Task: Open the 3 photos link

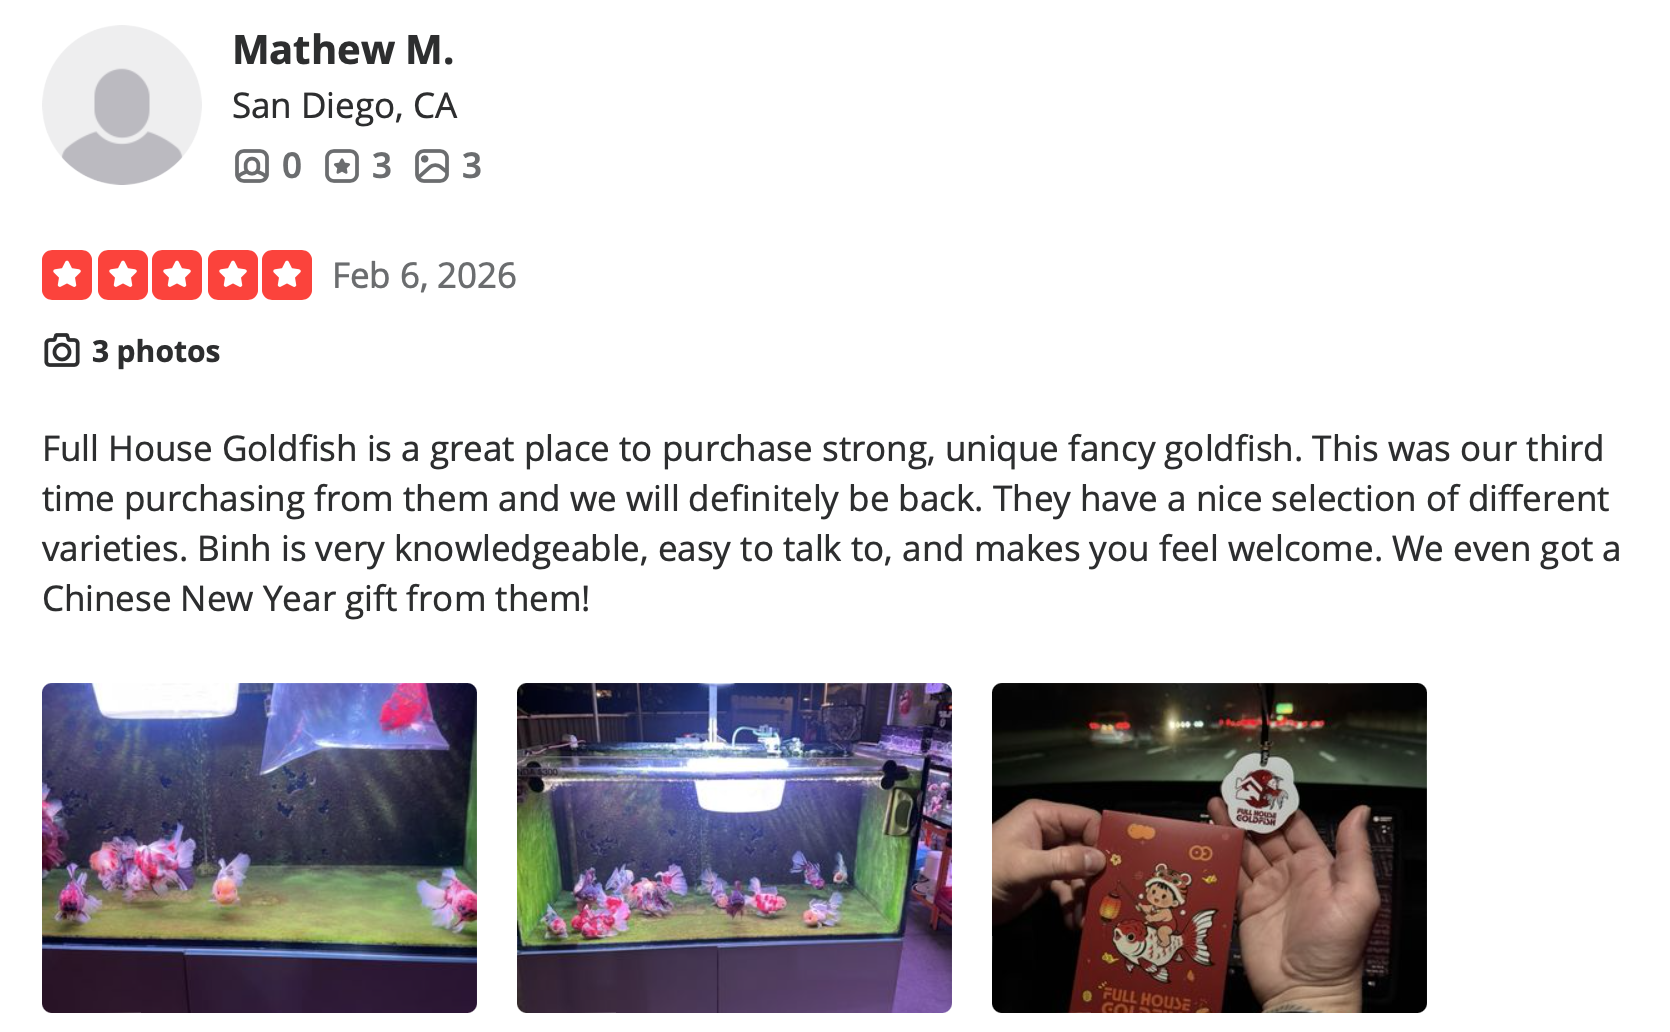Action: coord(156,351)
